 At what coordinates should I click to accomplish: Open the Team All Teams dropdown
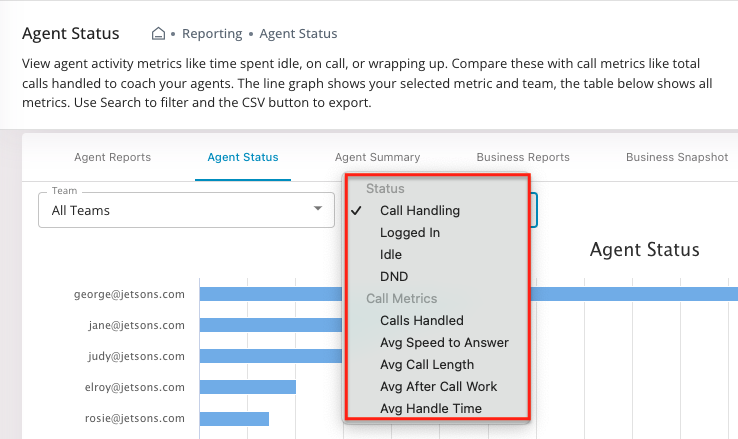click(186, 210)
